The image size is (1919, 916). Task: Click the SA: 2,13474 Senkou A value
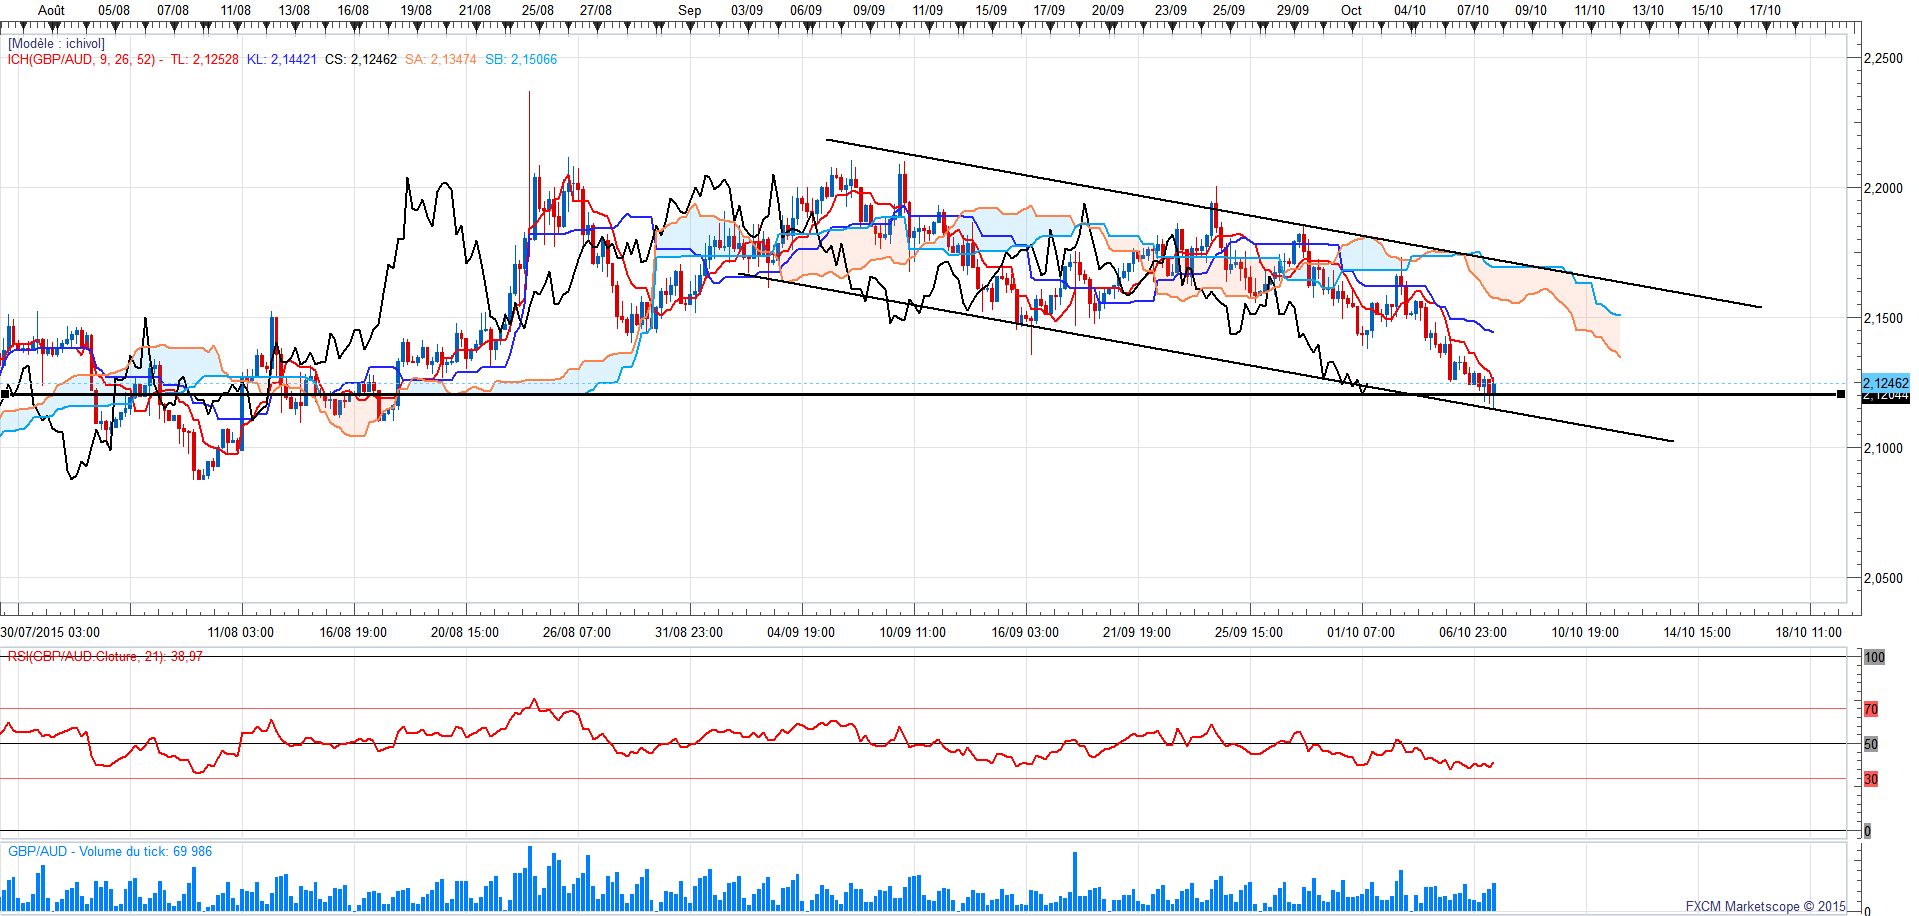pyautogui.click(x=440, y=60)
